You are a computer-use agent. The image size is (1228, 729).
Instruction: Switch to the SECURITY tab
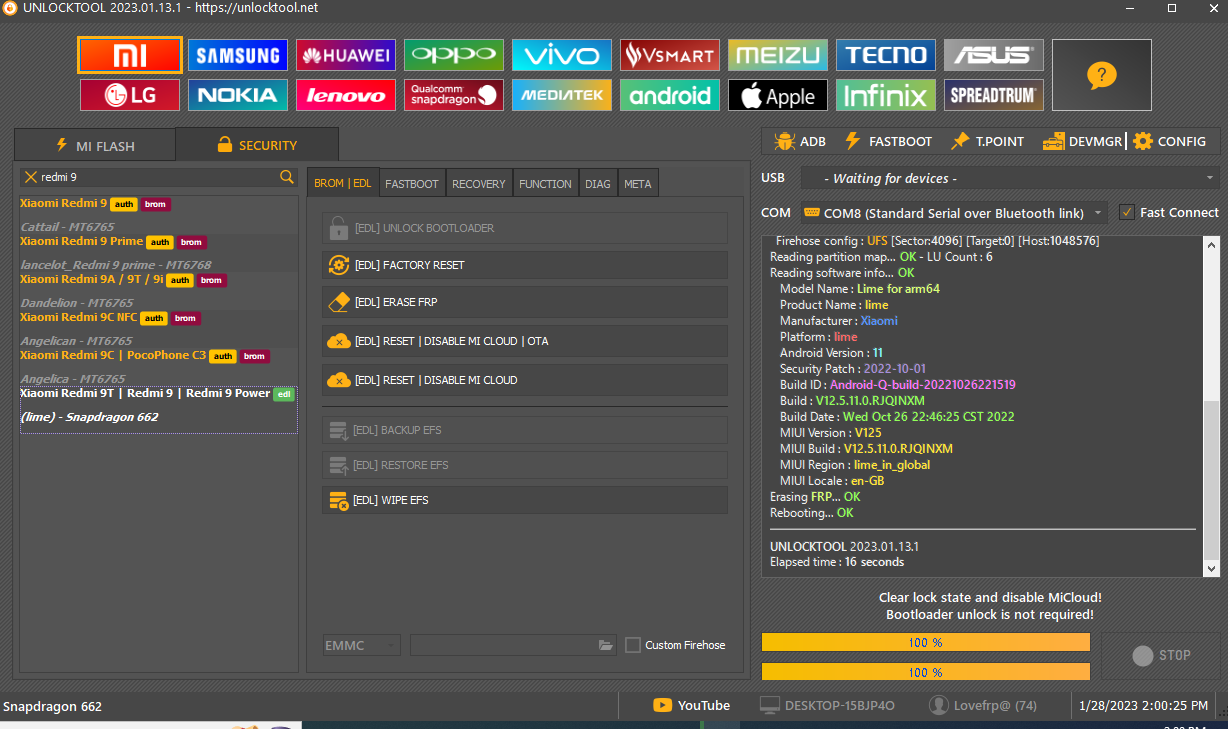click(257, 145)
